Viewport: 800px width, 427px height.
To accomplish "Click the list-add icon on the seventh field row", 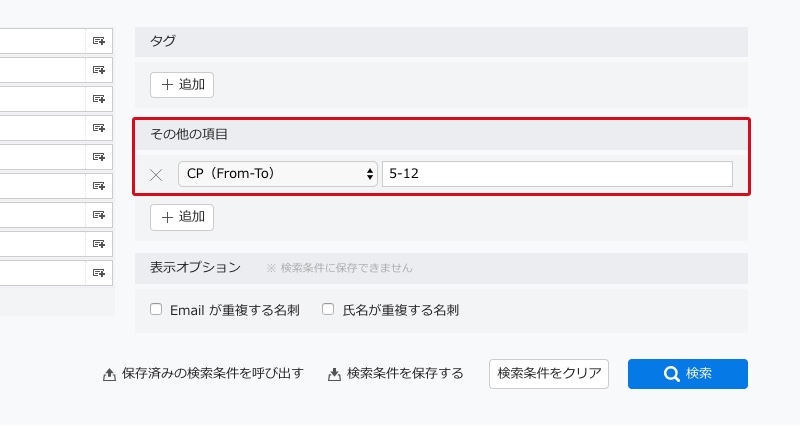I will pyautogui.click(x=99, y=215).
